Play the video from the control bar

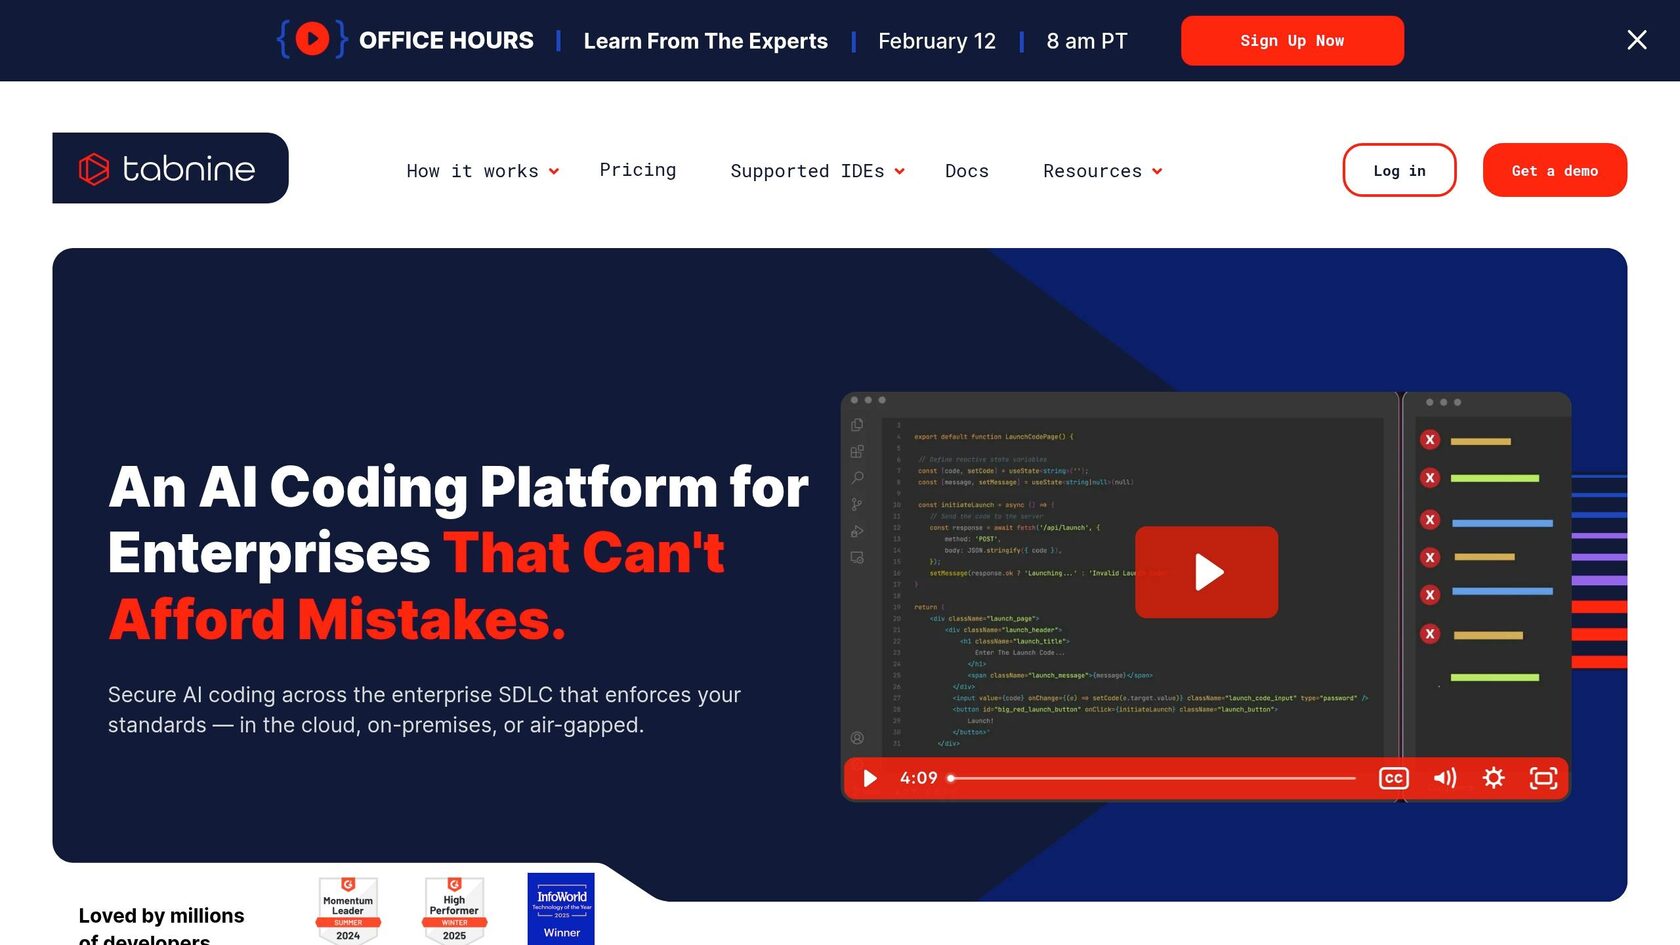870,778
